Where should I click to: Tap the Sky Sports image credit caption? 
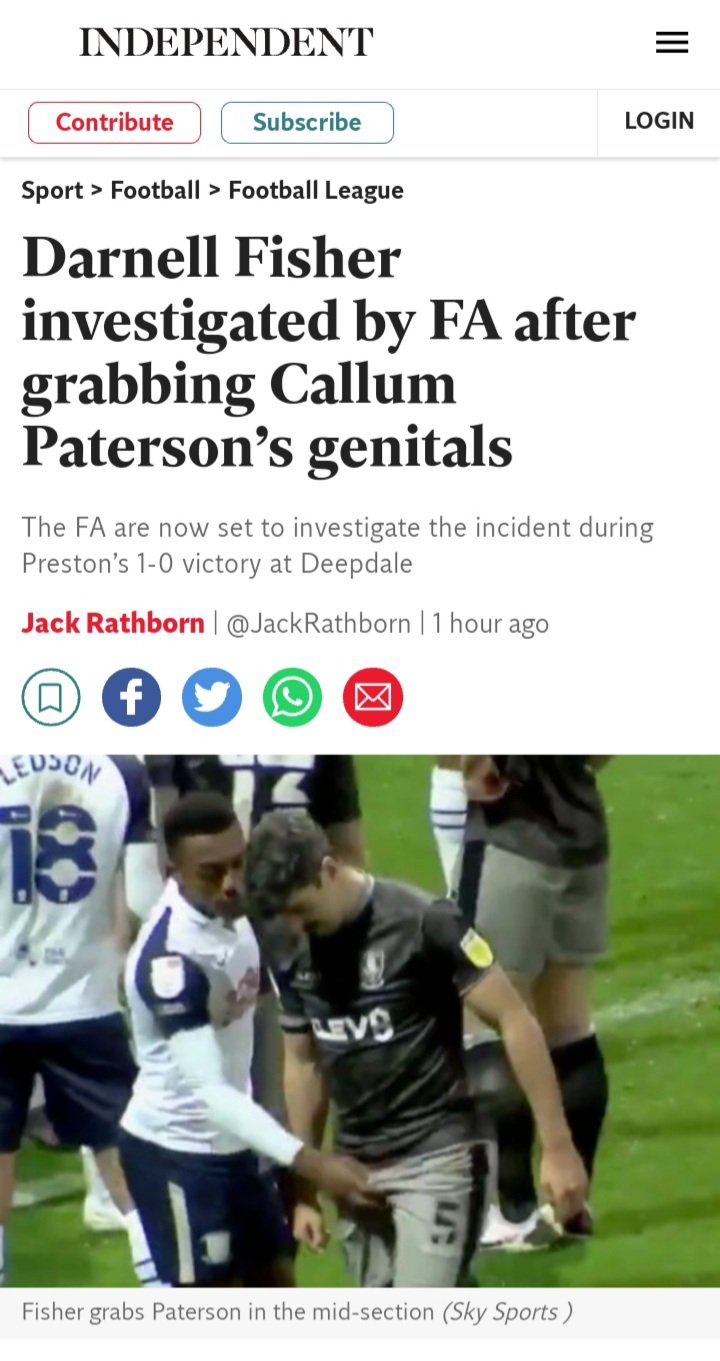[x=507, y=1311]
